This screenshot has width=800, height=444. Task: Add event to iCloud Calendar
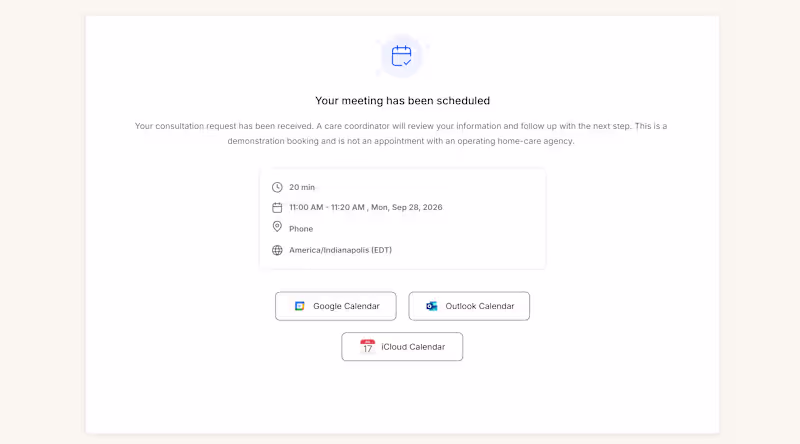tap(402, 347)
